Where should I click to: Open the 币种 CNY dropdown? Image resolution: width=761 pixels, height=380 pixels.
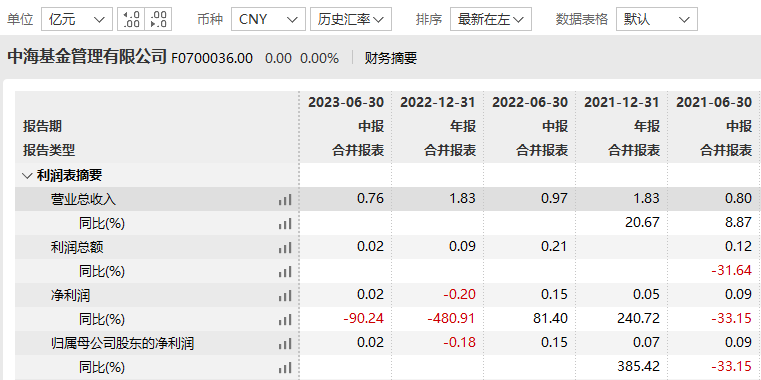coord(268,19)
